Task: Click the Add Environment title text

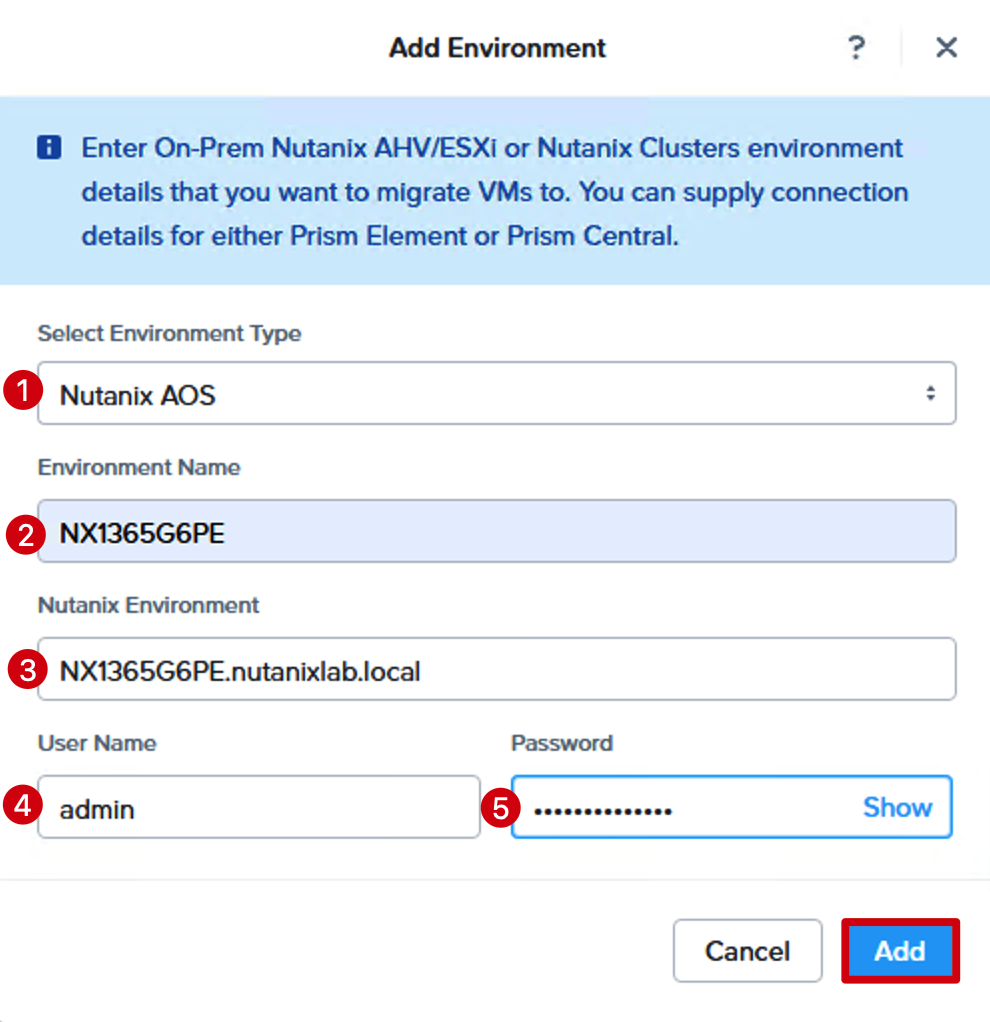Action: pyautogui.click(x=497, y=48)
